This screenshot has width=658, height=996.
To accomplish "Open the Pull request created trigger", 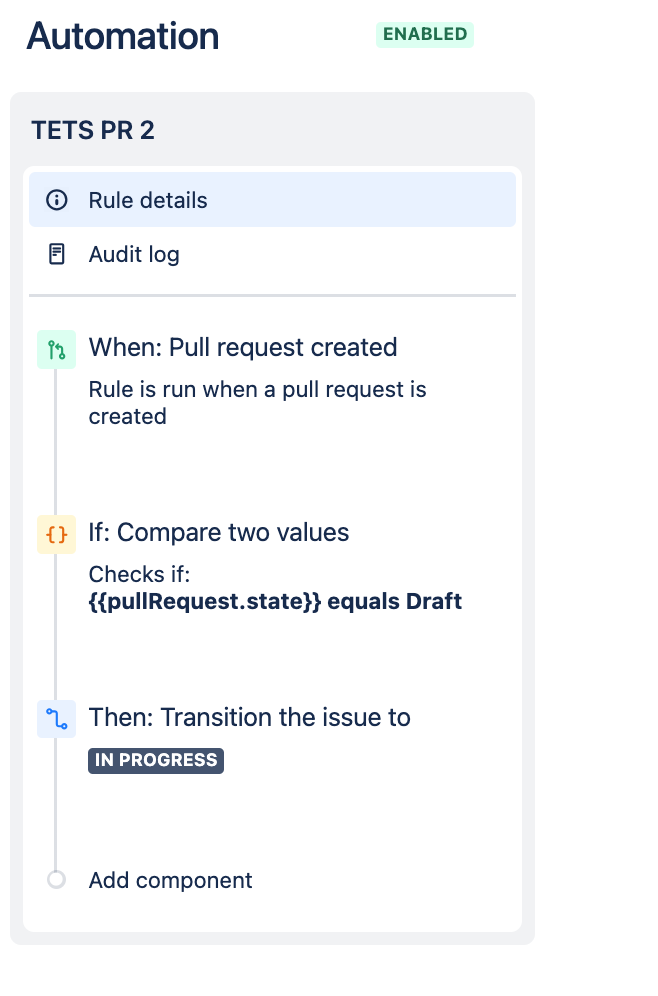I will tap(243, 347).
